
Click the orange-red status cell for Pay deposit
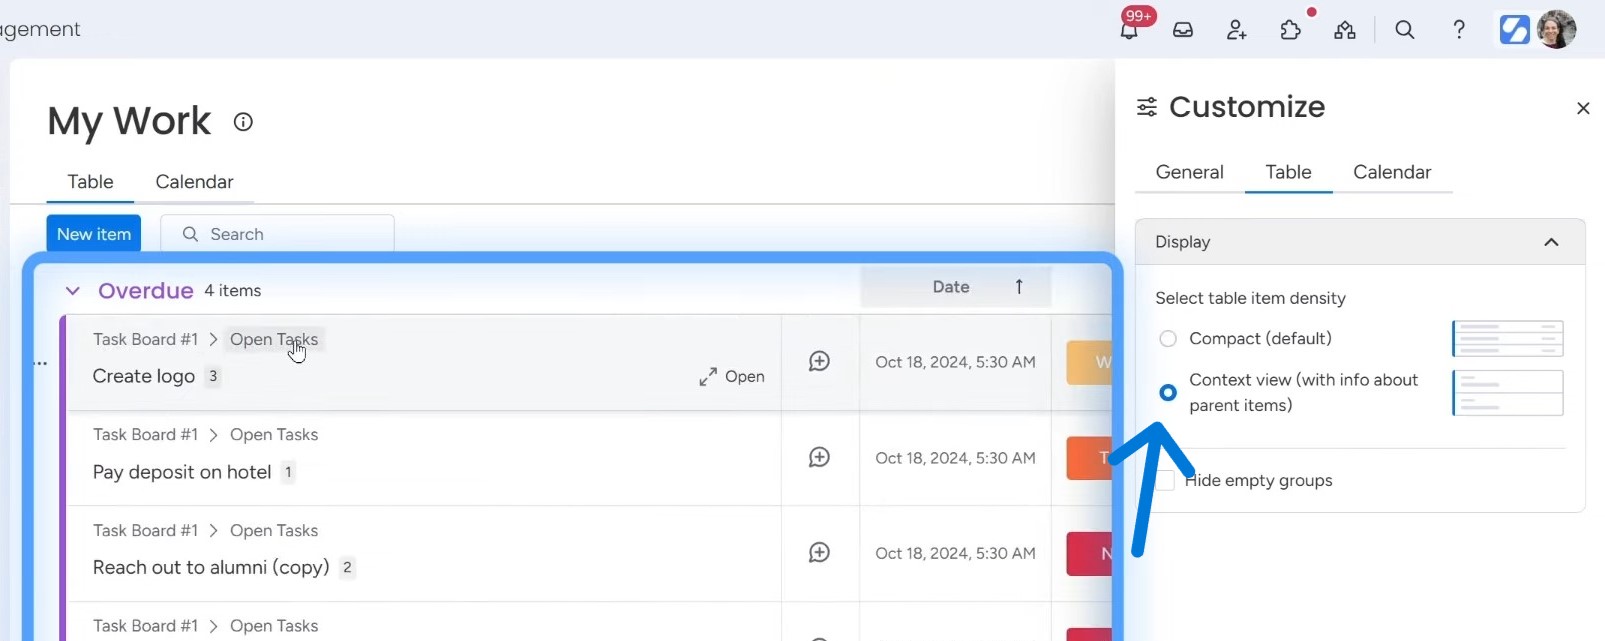[x=1089, y=458]
